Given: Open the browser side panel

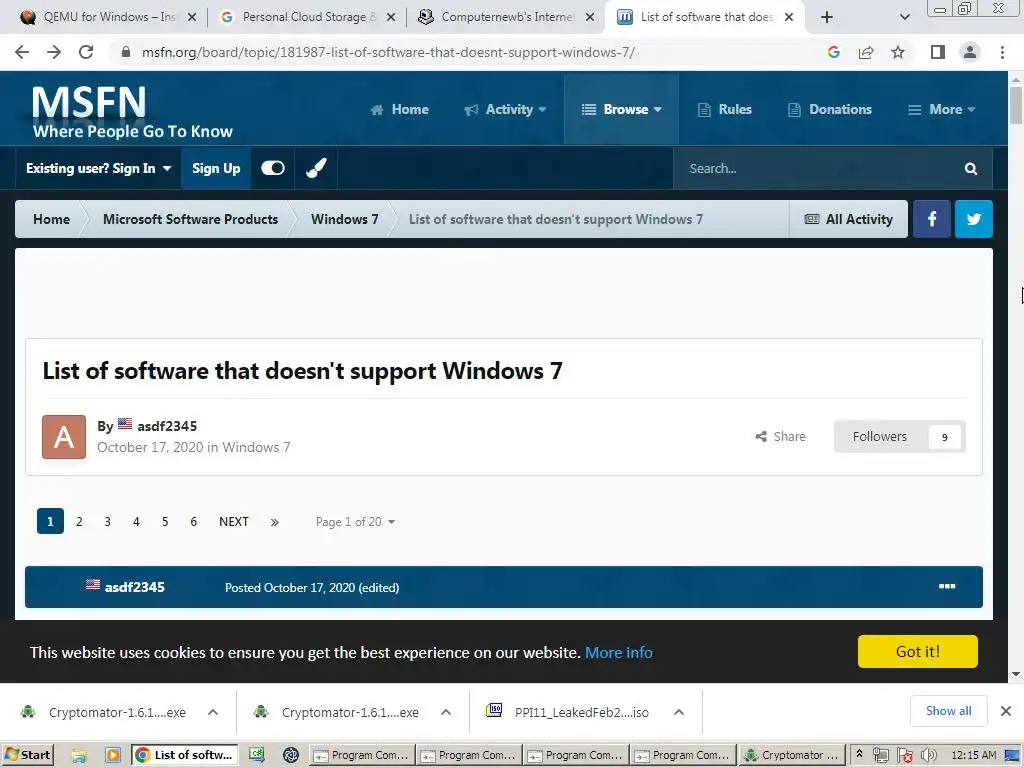Looking at the screenshot, I should pos(938,52).
